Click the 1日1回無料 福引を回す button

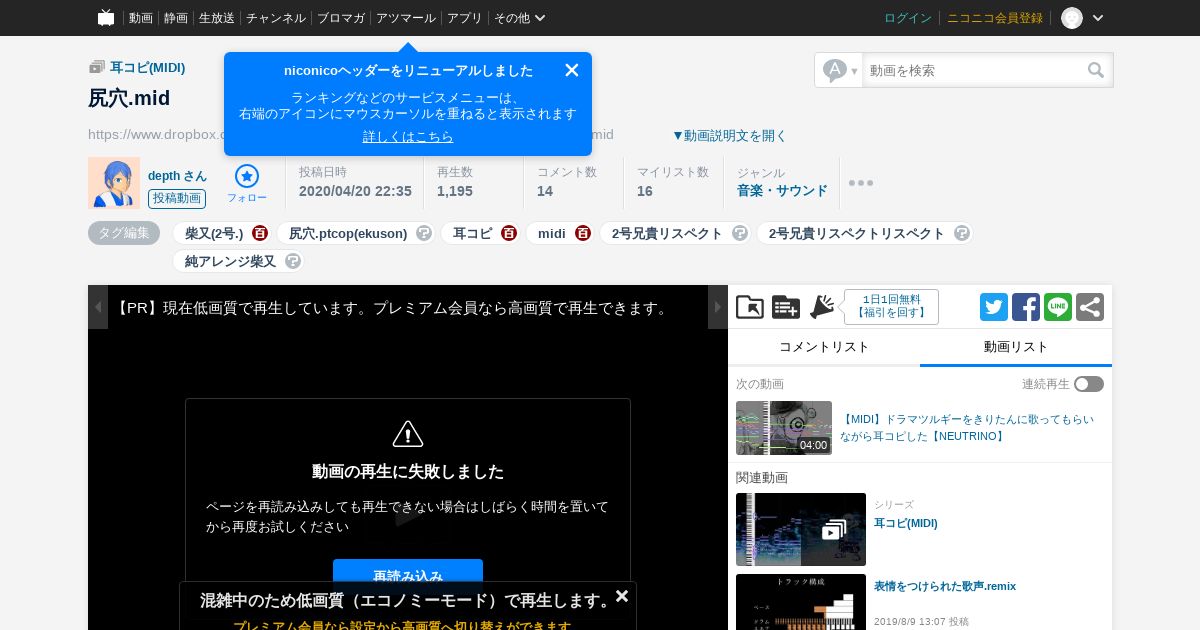[891, 307]
